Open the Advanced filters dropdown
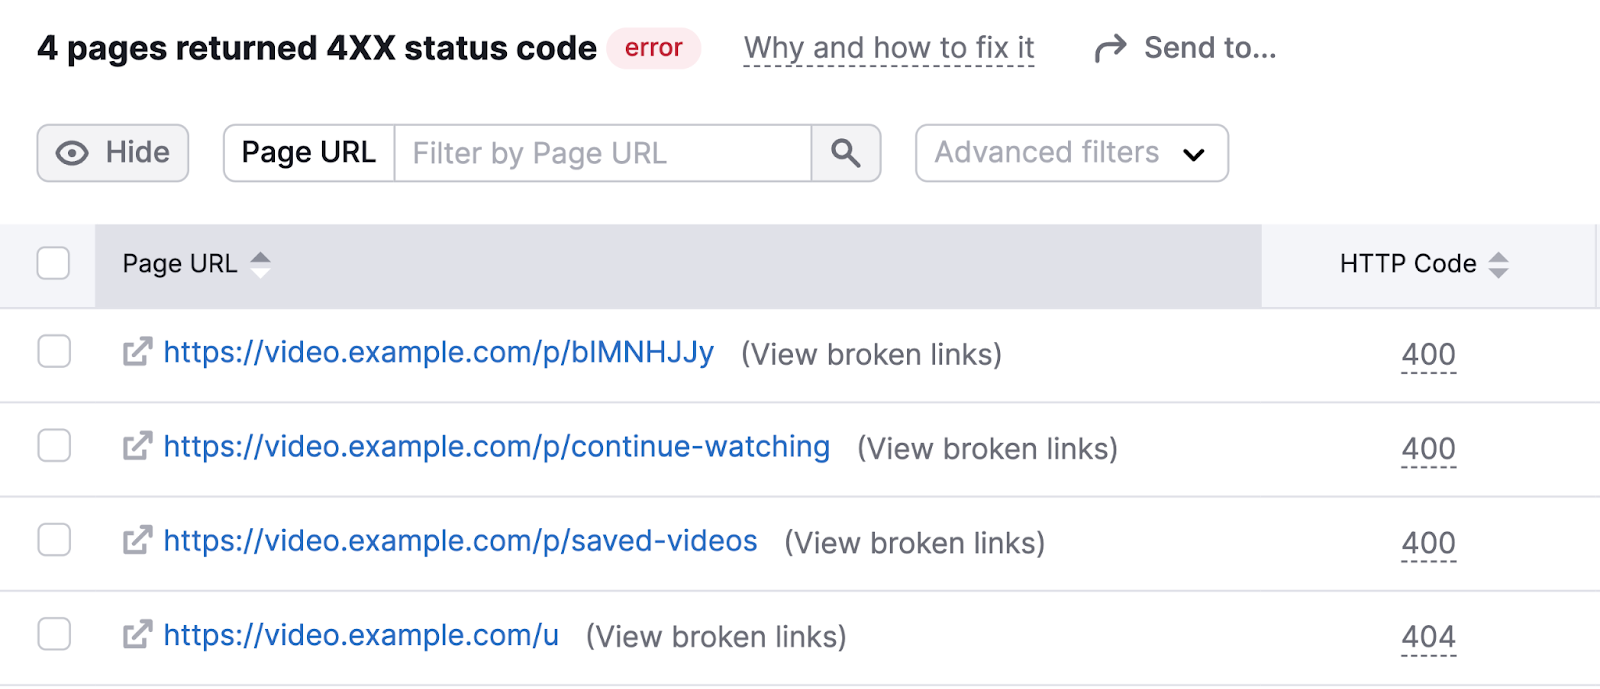The height and width of the screenshot is (689, 1600). pos(1070,153)
